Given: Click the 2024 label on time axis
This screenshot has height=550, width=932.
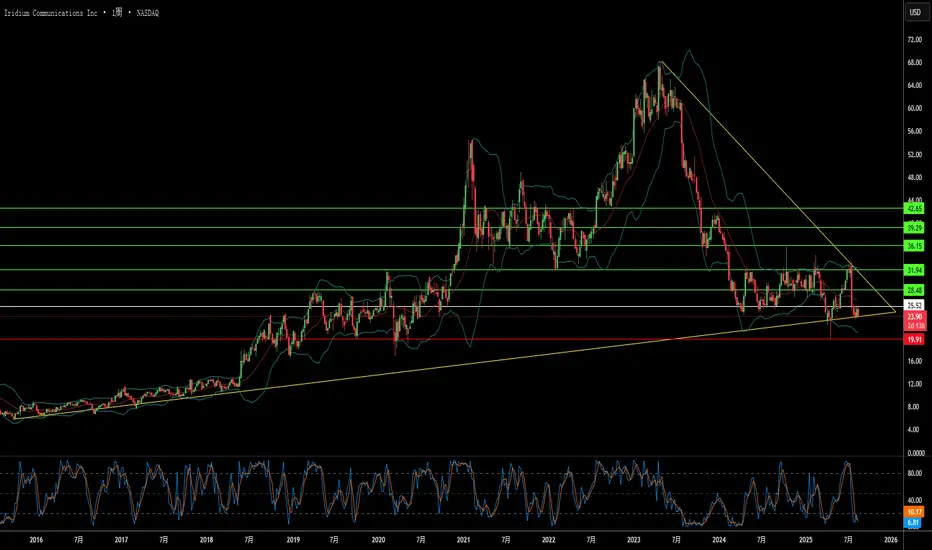Looking at the screenshot, I should [x=719, y=540].
